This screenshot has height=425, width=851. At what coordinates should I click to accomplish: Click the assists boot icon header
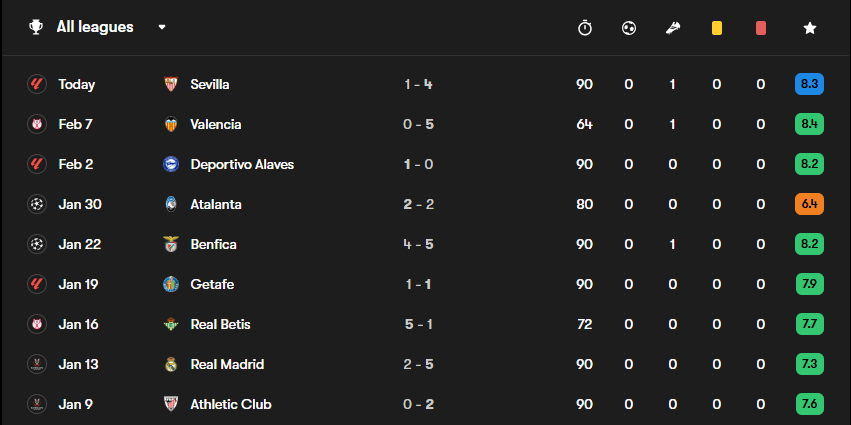pyautogui.click(x=673, y=28)
